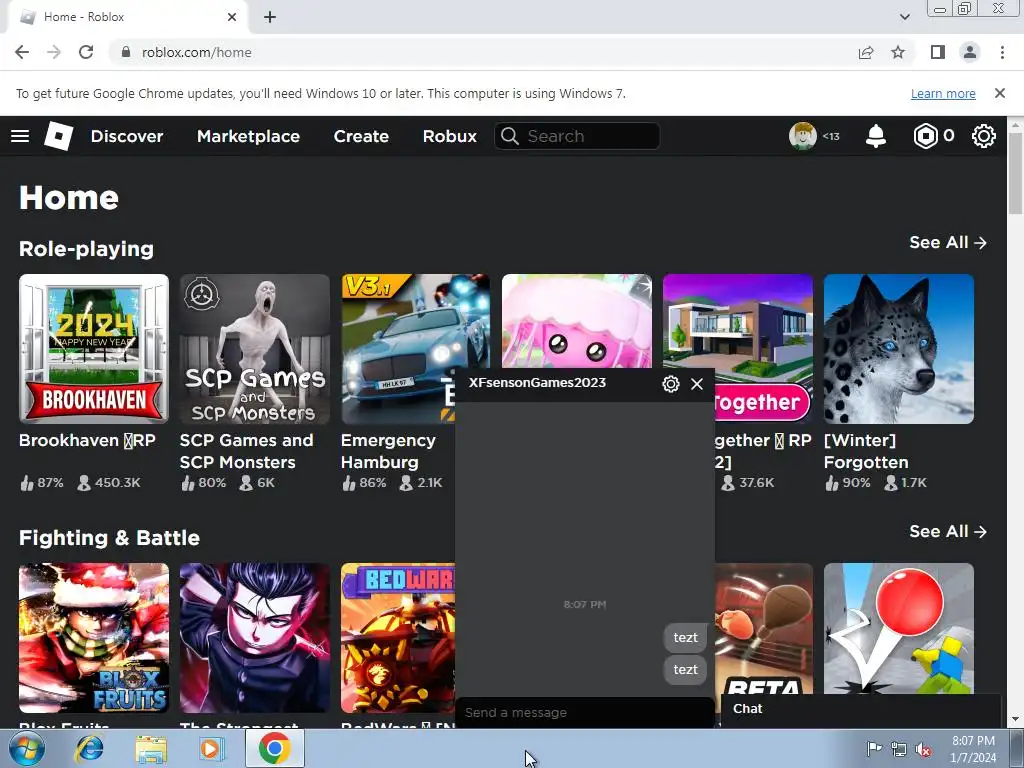This screenshot has width=1024, height=768.
Task: Click See All for Fighting & Battle
Action: [948, 532]
